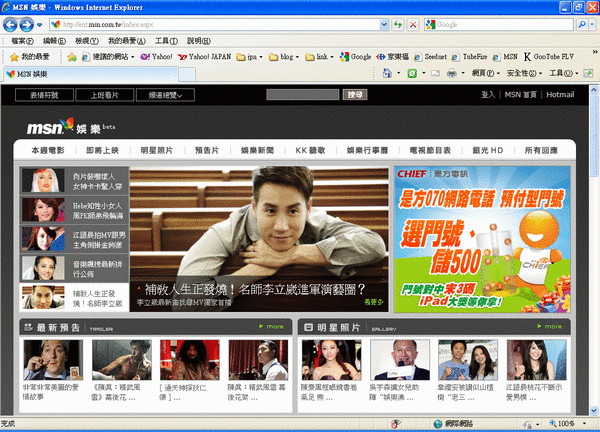
Task: Click the red X Stop icon
Action: pos(413,24)
